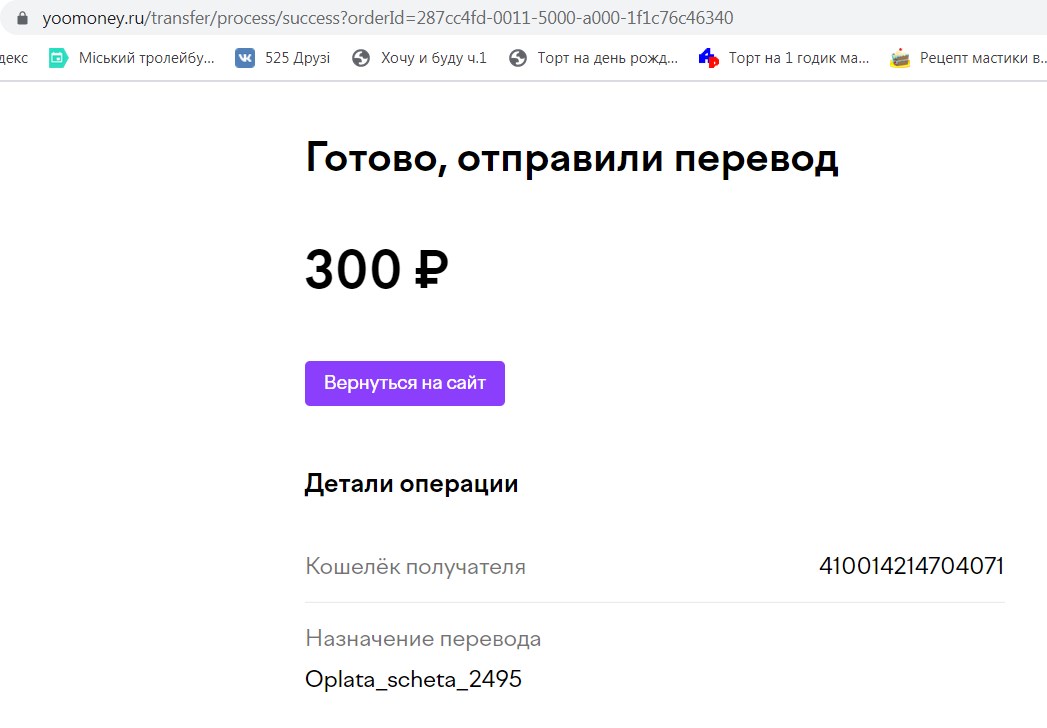Click cake icon of Рецепт мастики bookmark

pyautogui.click(x=900, y=58)
